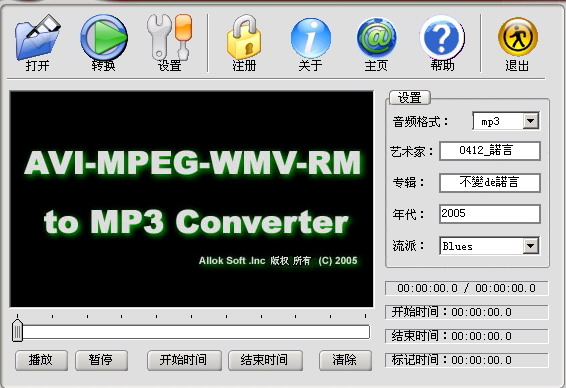
Task: Click the Blues value in genre box
Action: 457,246
